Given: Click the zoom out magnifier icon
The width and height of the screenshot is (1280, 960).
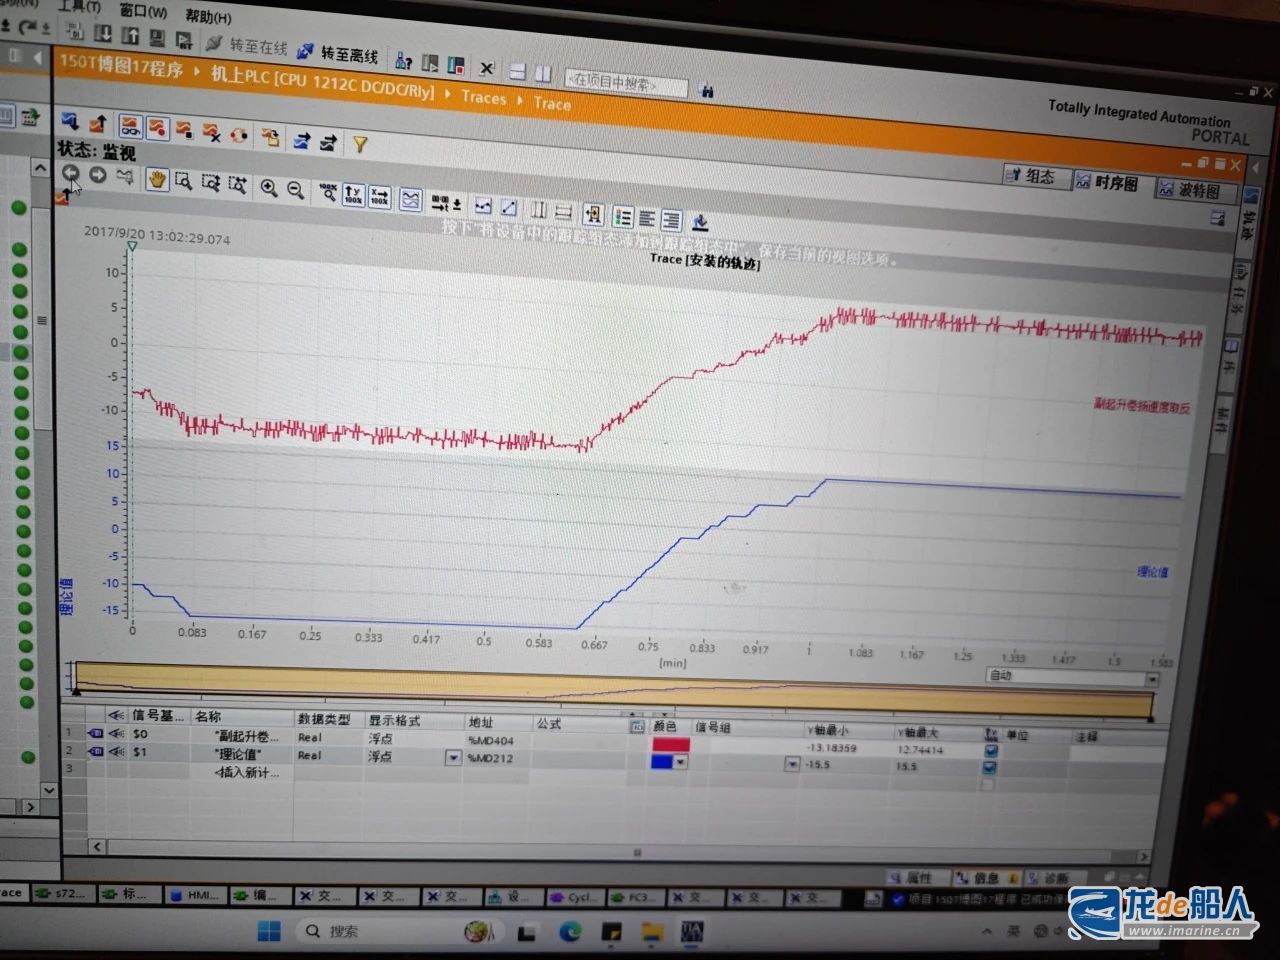Looking at the screenshot, I should pos(296,189).
